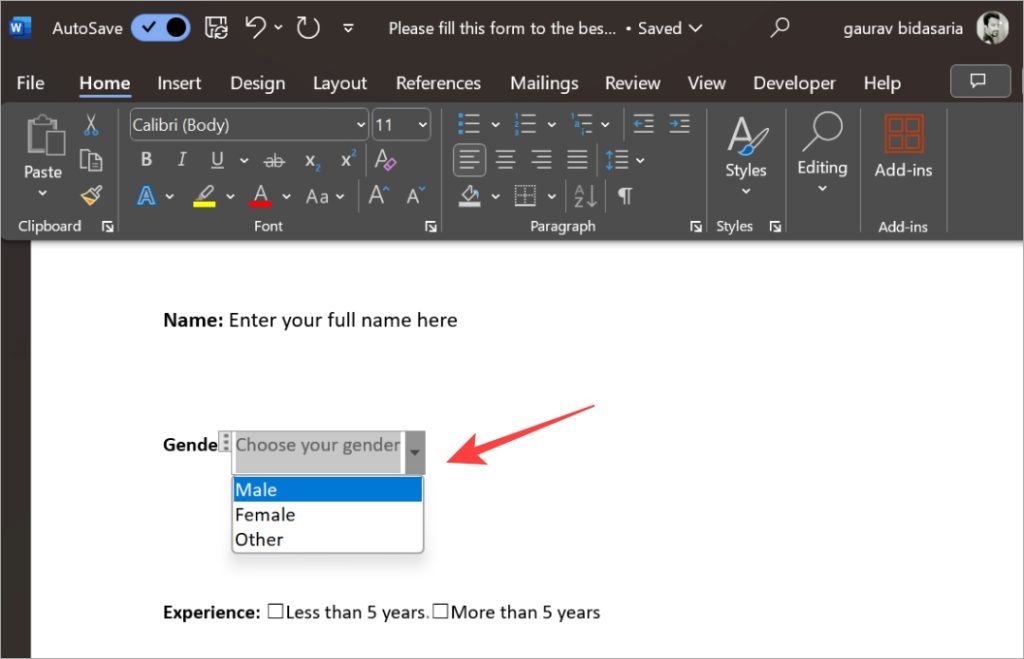The width and height of the screenshot is (1024, 659).
Task: Click the Bullets list icon
Action: pos(469,123)
